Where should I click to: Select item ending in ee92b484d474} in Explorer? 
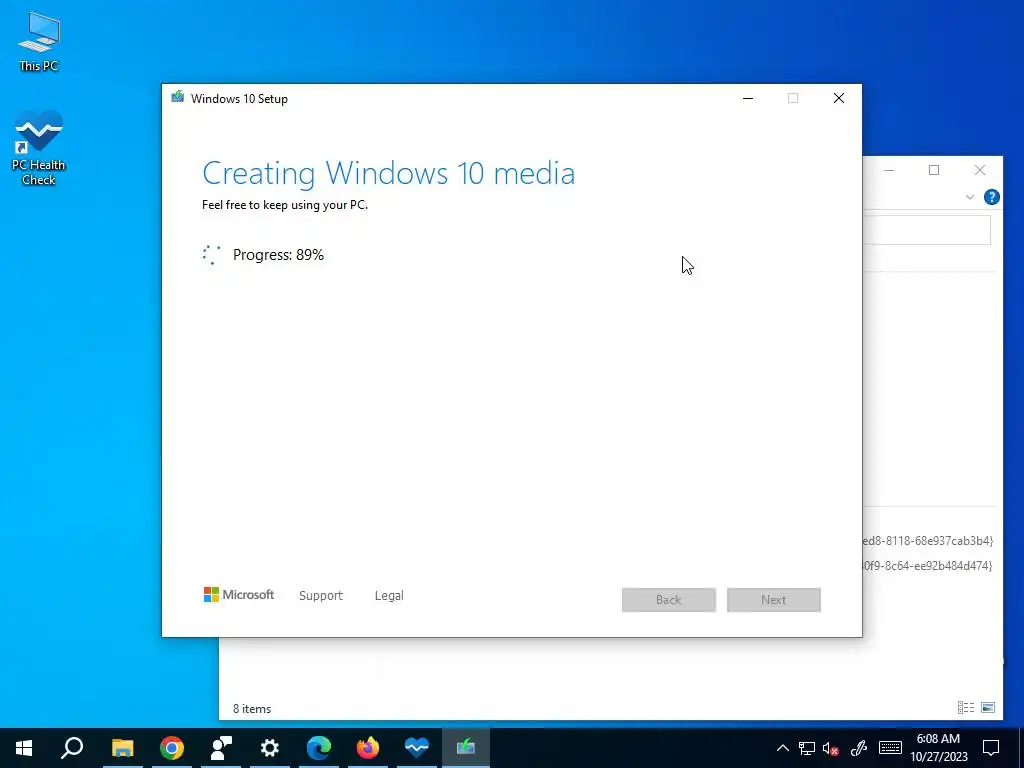coord(928,566)
